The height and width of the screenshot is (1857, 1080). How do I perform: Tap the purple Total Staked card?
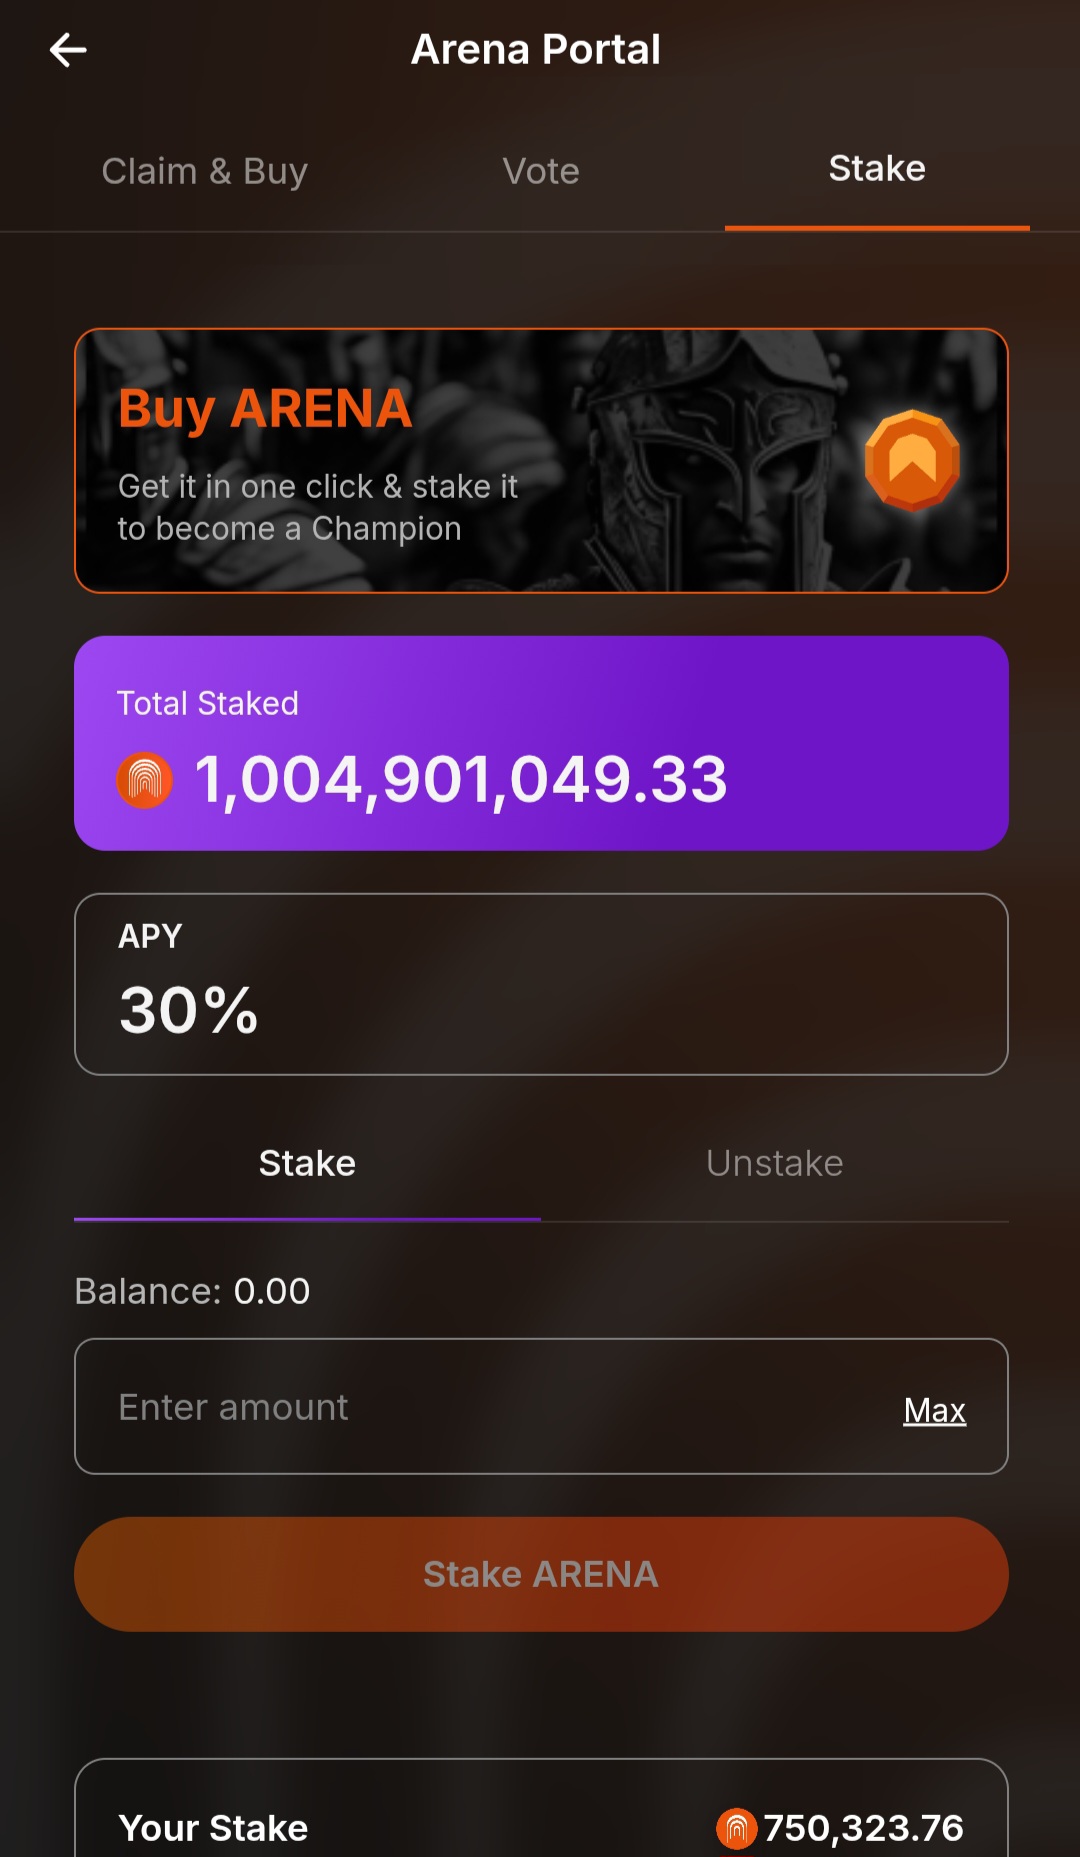coord(541,743)
